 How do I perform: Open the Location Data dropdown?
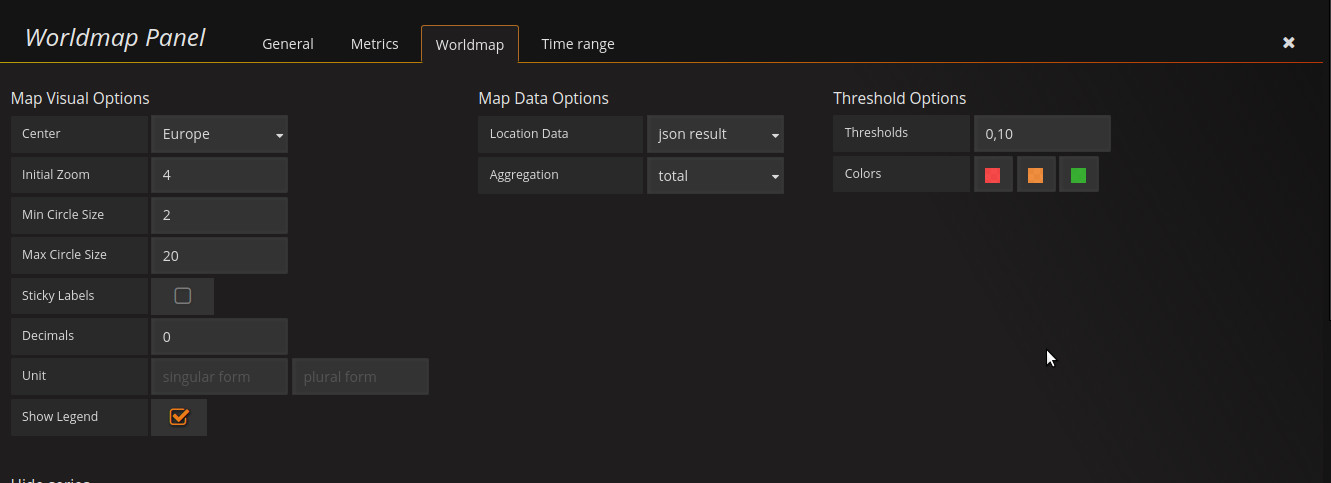(x=715, y=134)
